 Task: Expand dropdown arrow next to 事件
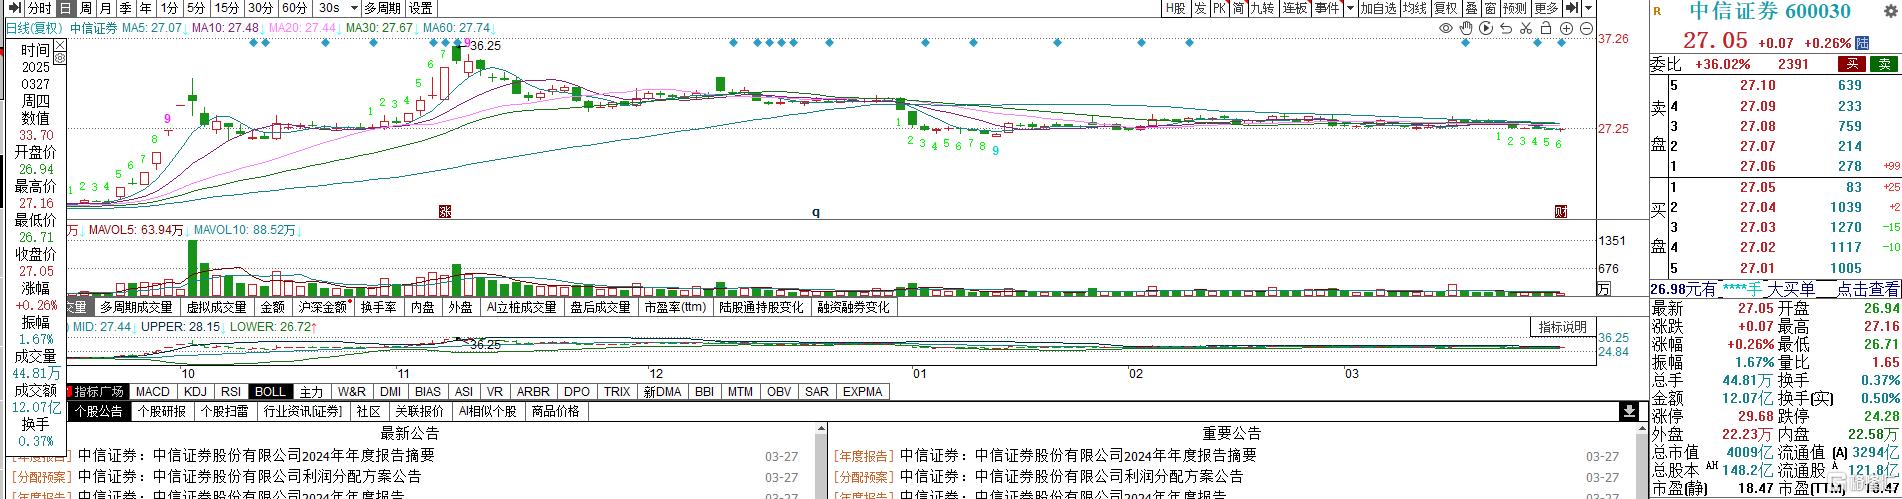1349,8
